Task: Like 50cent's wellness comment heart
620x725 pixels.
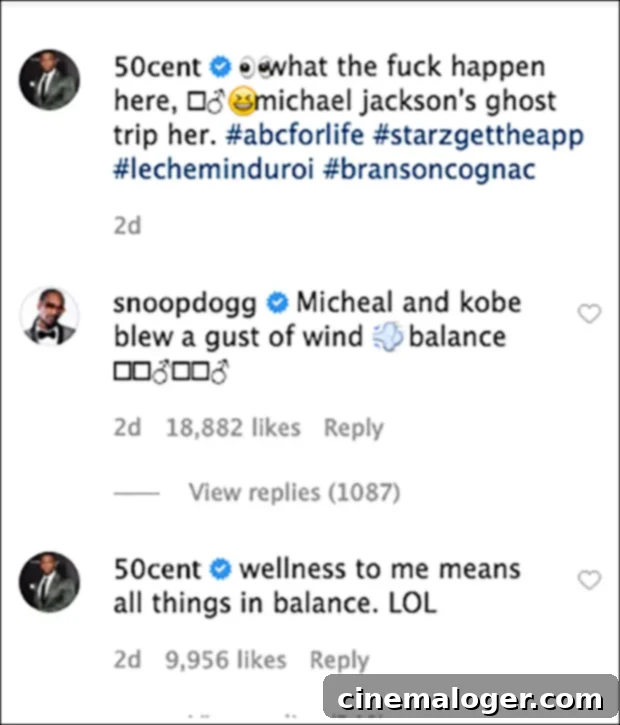Action: click(590, 579)
